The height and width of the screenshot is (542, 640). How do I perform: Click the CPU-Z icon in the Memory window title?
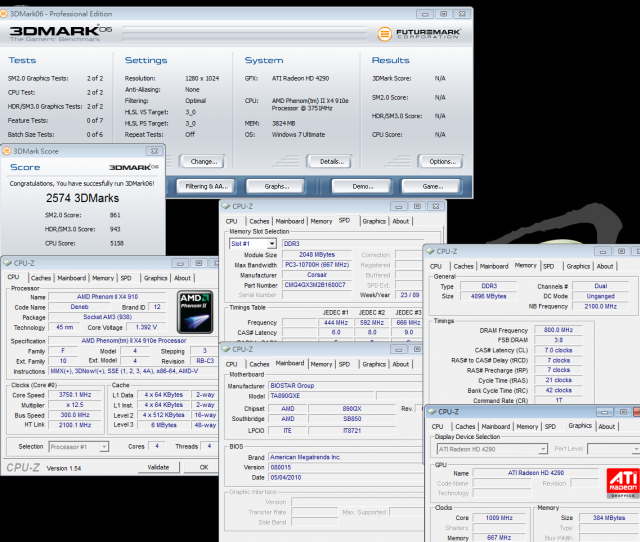click(x=430, y=251)
